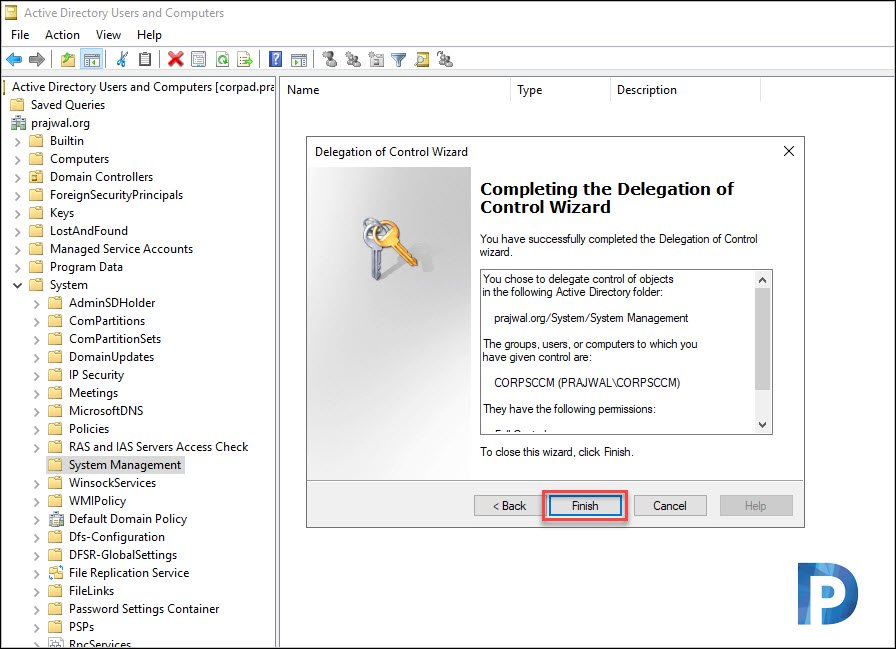
Task: Click the Create new user icon
Action: tap(329, 59)
